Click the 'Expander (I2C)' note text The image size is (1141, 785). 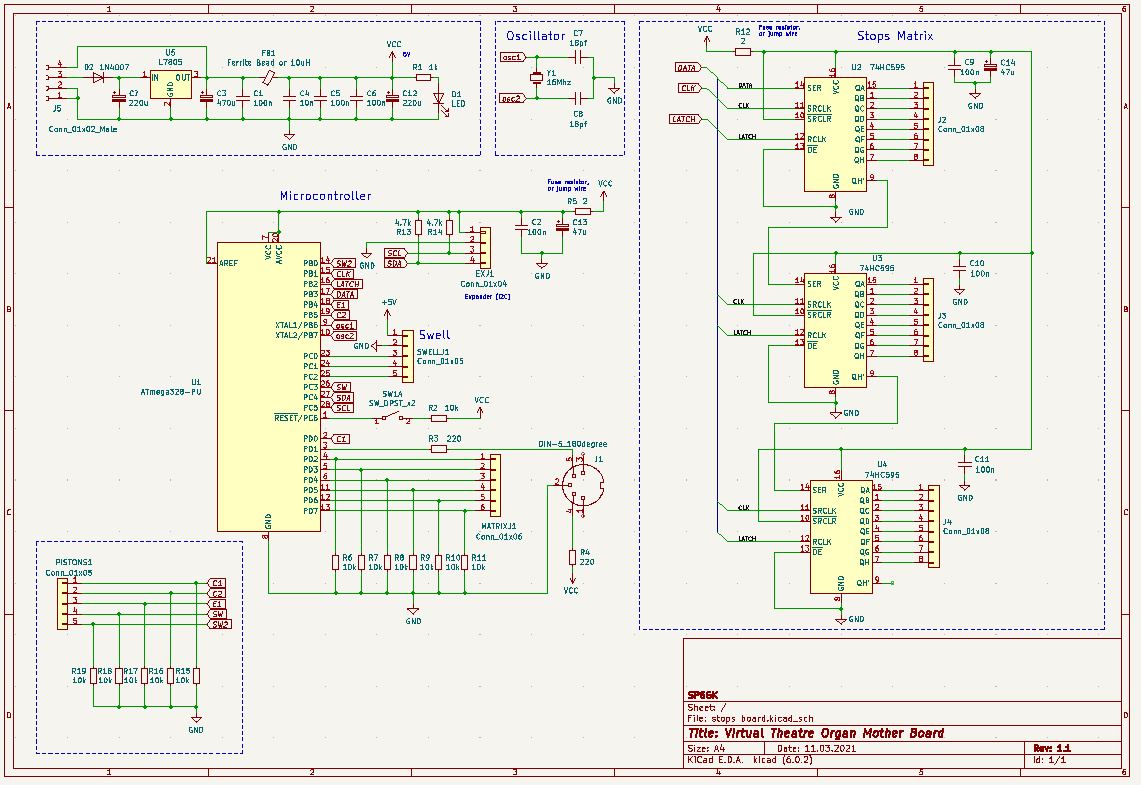pyautogui.click(x=487, y=296)
